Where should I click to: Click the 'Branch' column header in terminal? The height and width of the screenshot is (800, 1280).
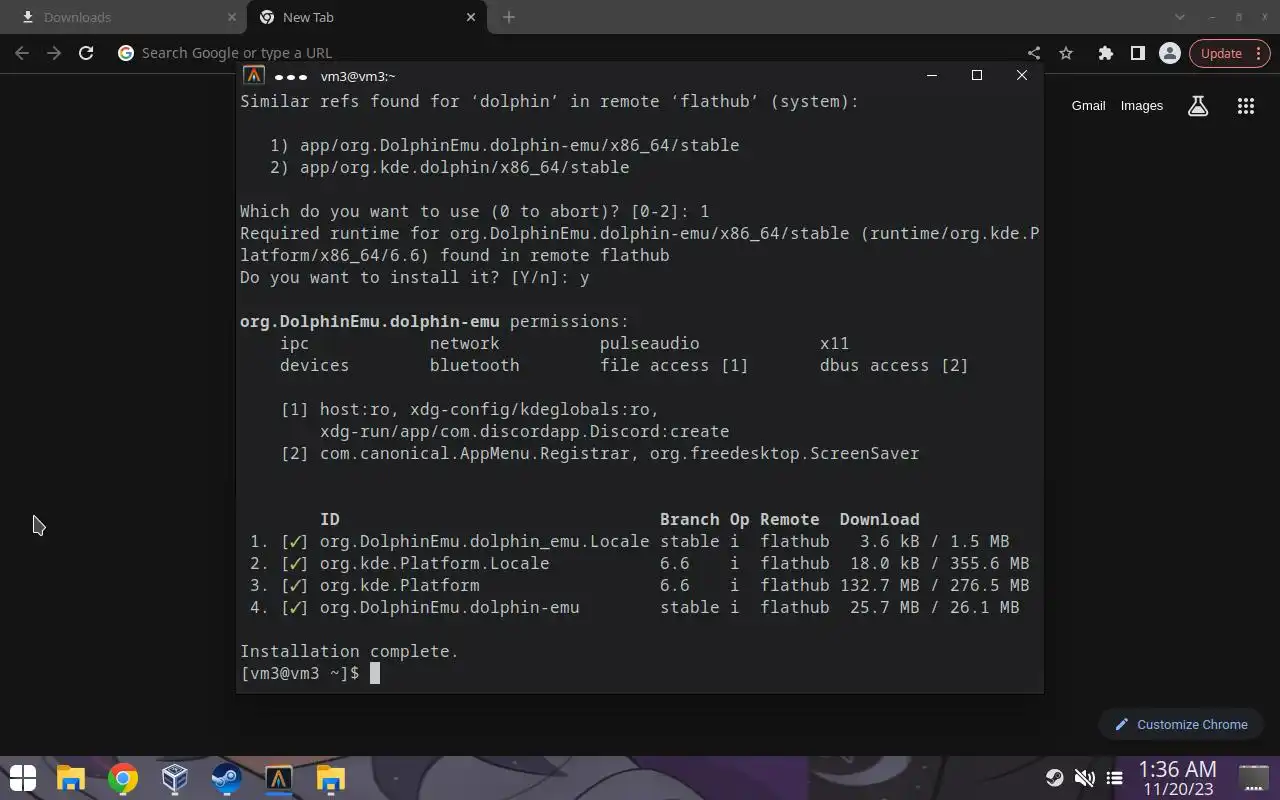coord(690,519)
